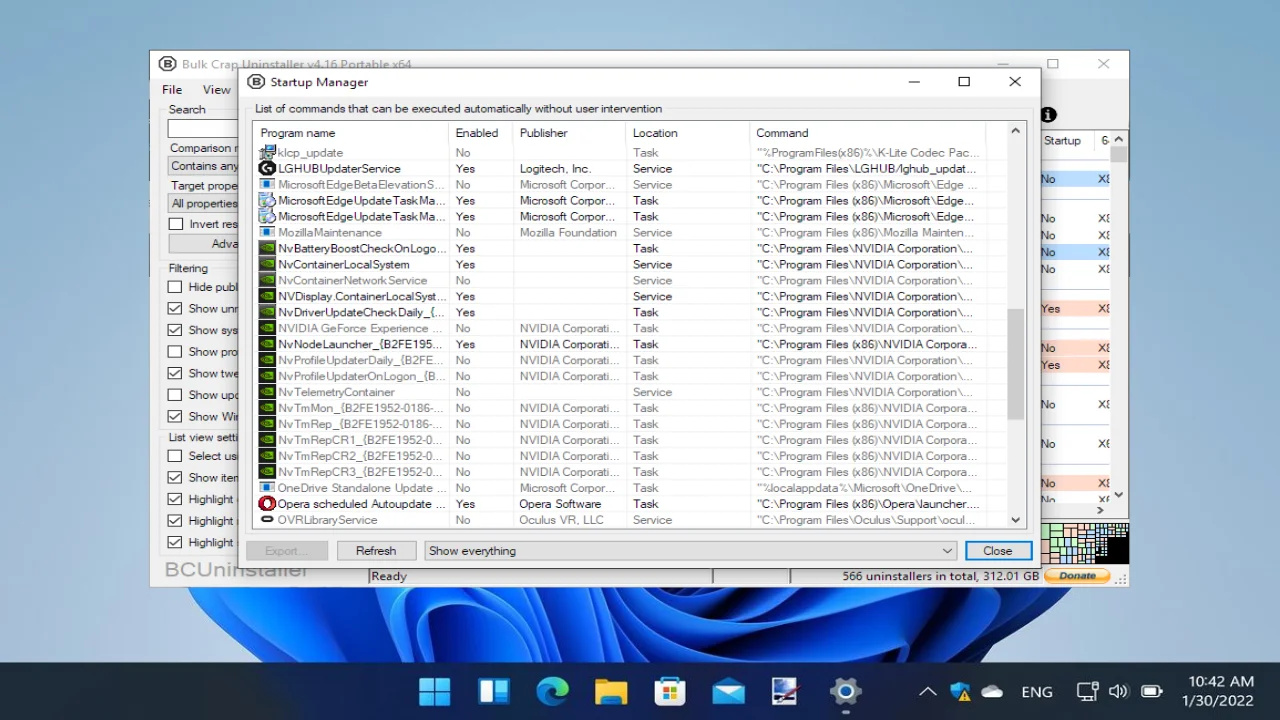
Task: Click the Bulk Crap Uninstaller window logo
Action: [168, 64]
